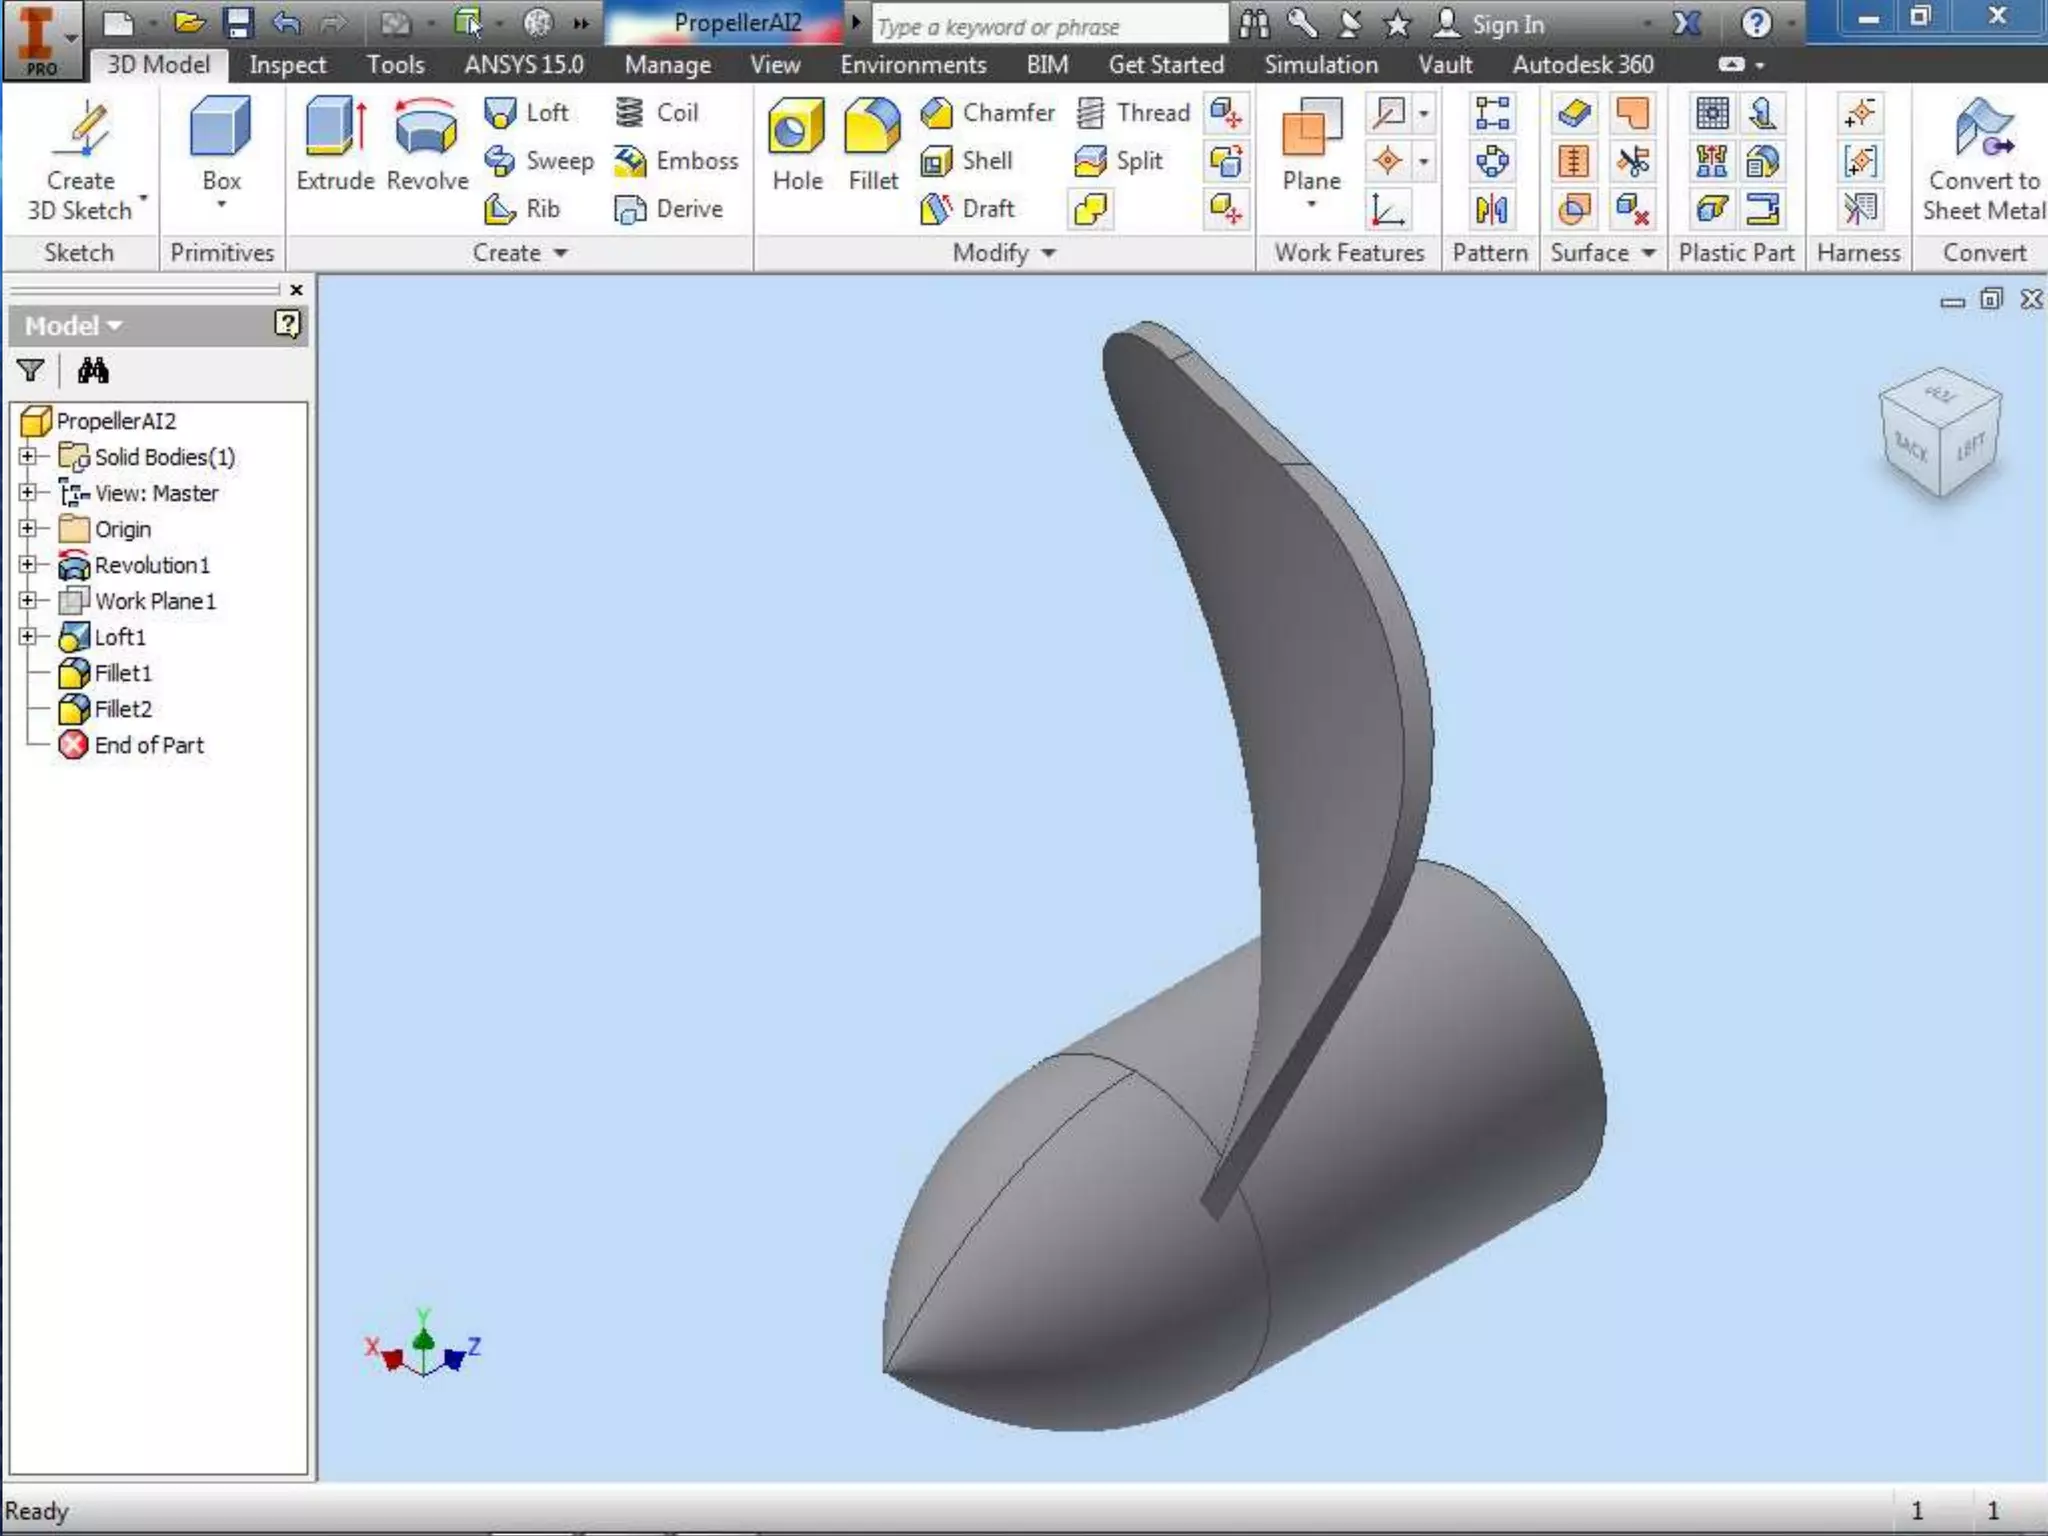The image size is (2048, 1536).
Task: Select Fillet2 in the model tree
Action: pyautogui.click(x=122, y=709)
